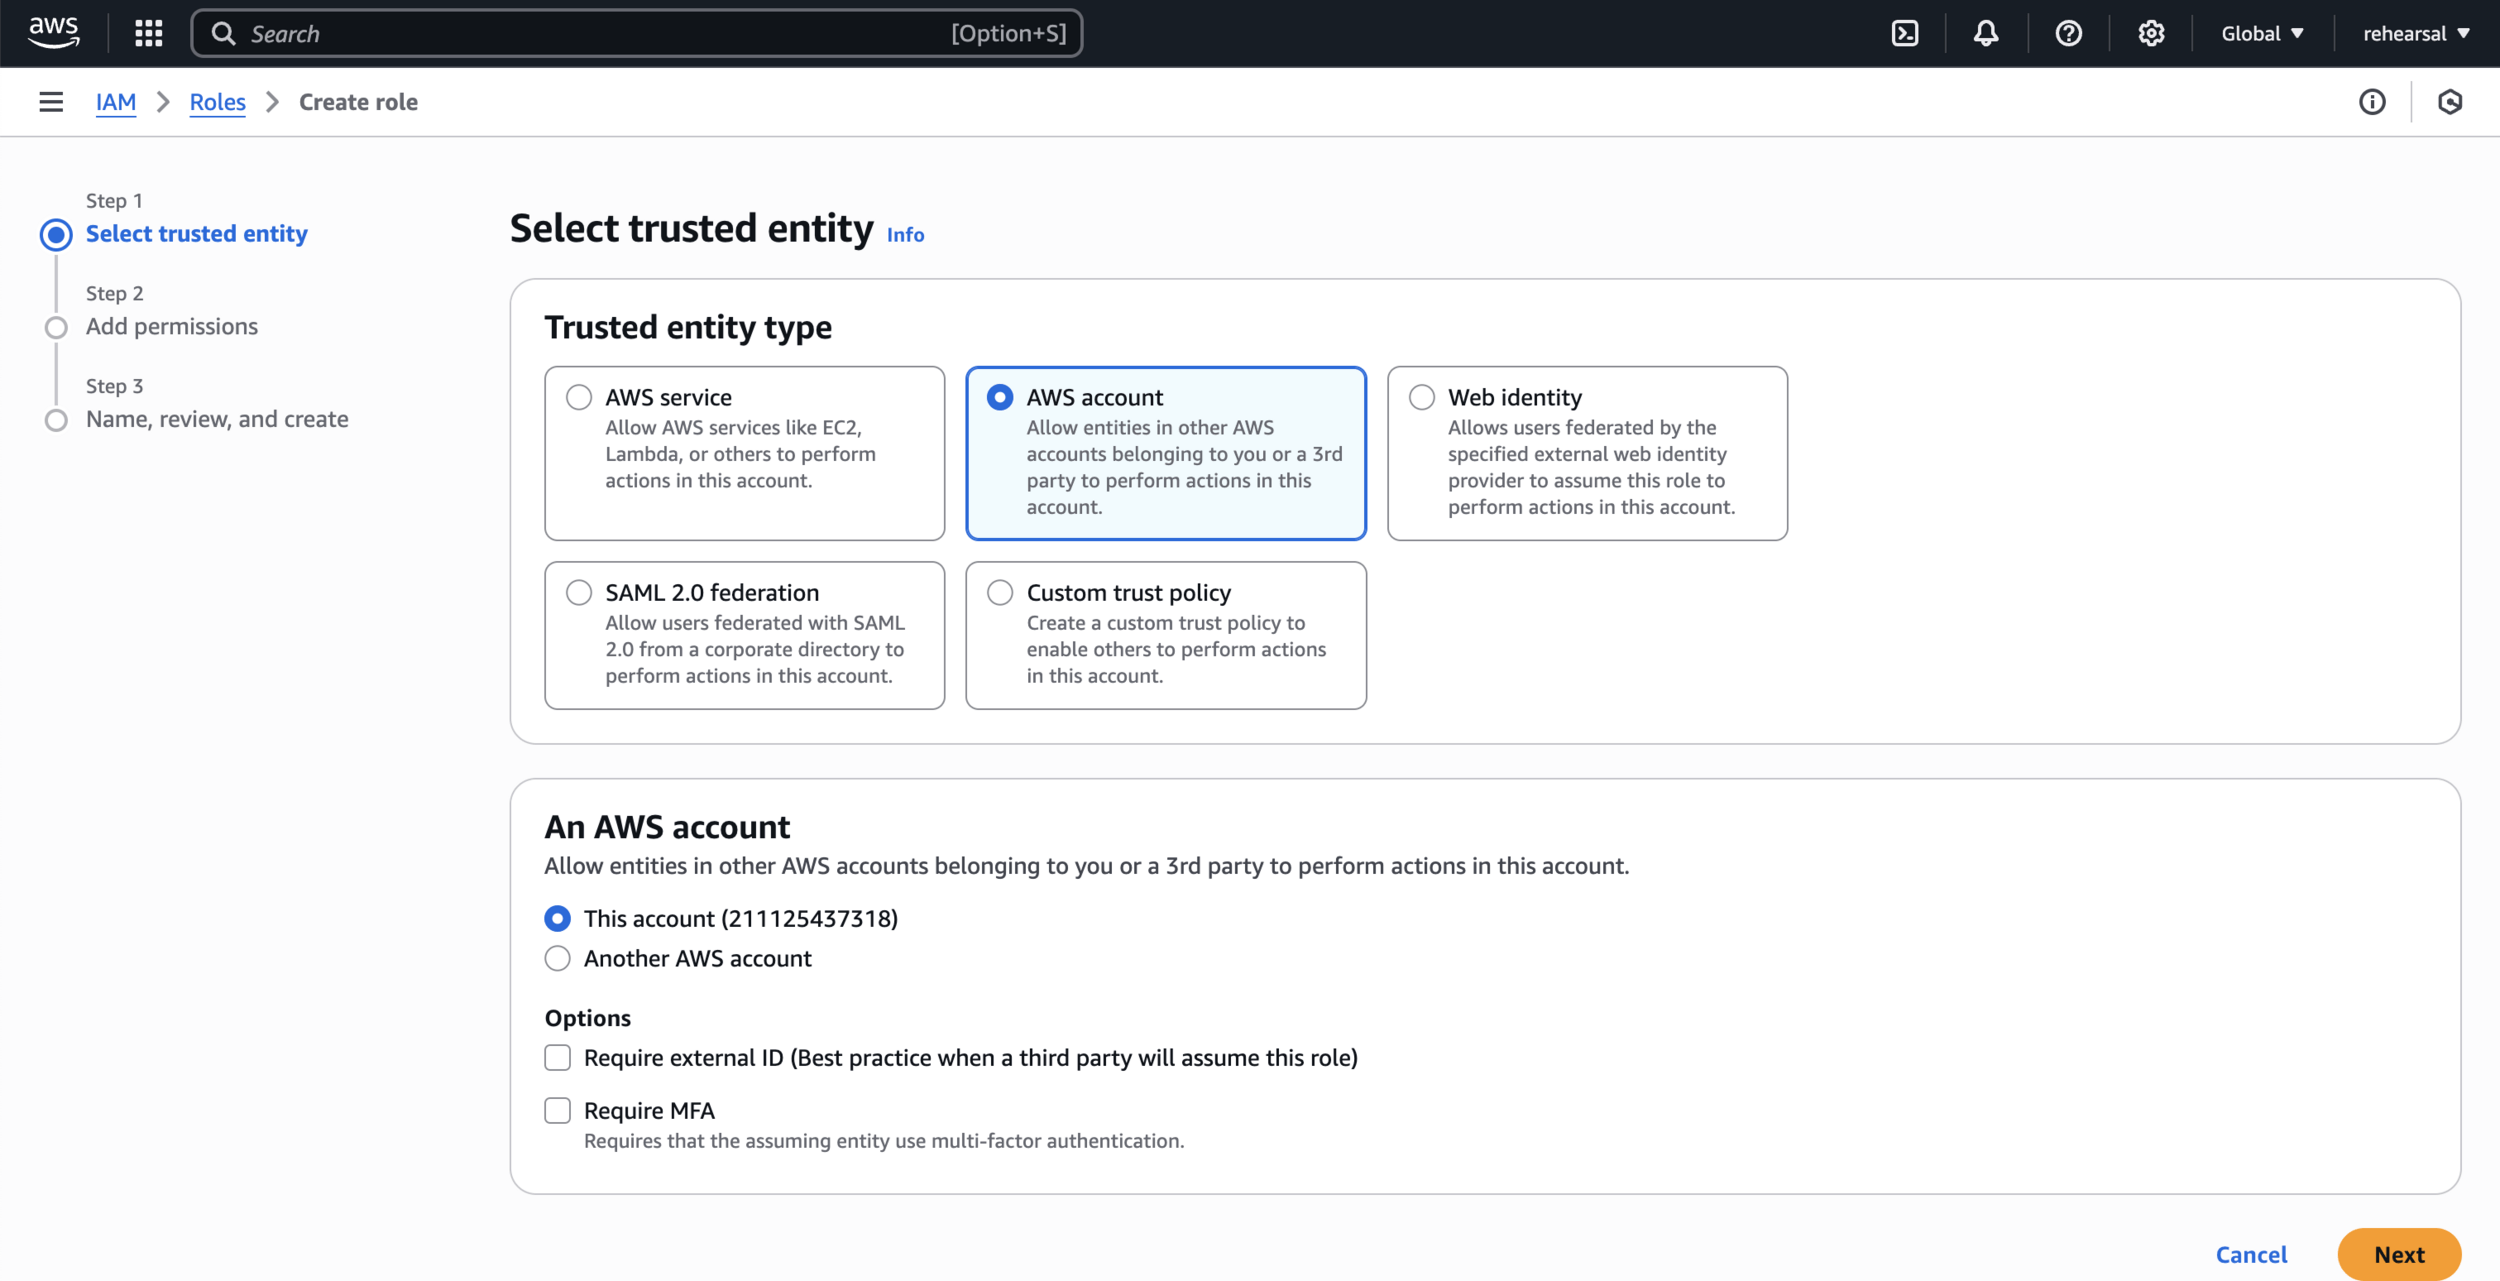Click in the Search input field
The width and height of the screenshot is (2500, 1281).
(600, 33)
